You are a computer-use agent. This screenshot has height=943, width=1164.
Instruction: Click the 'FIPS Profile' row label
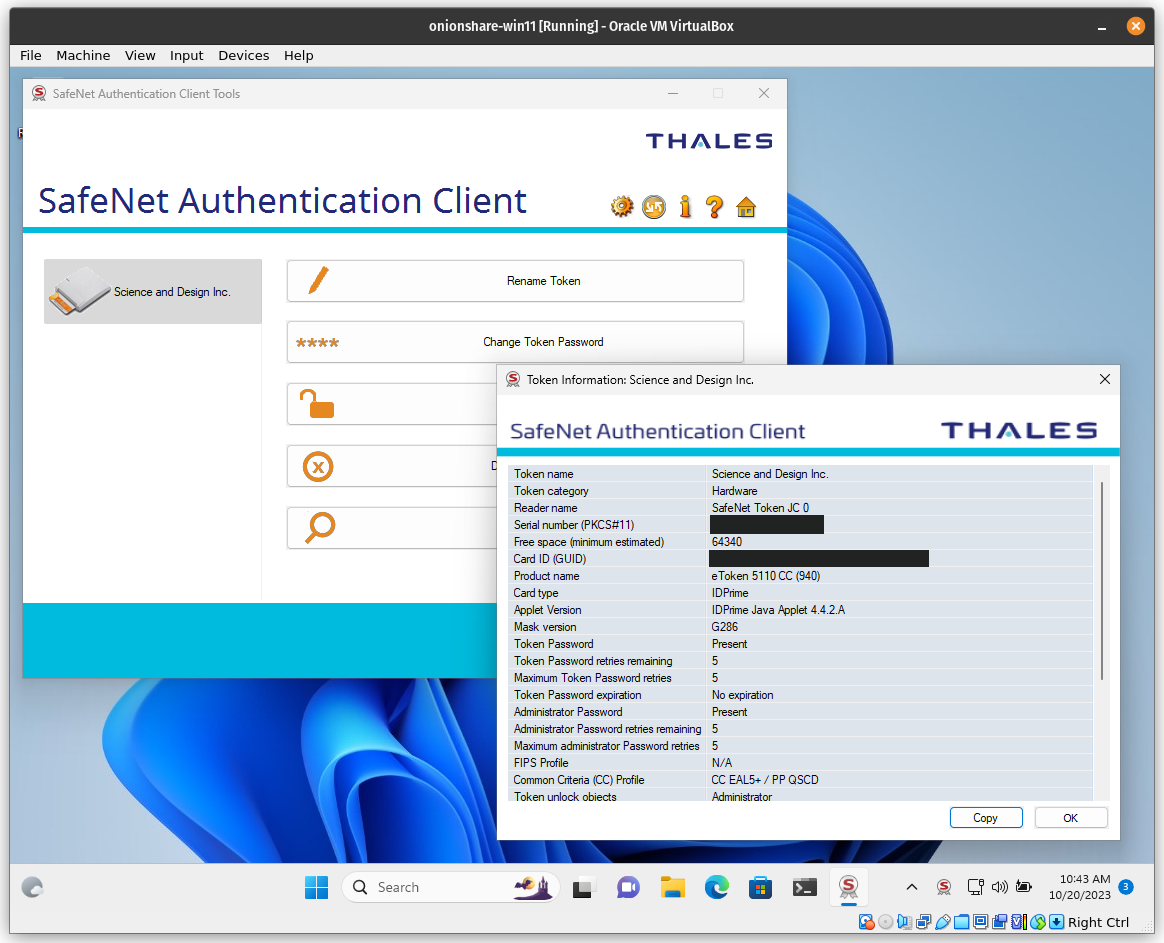540,763
